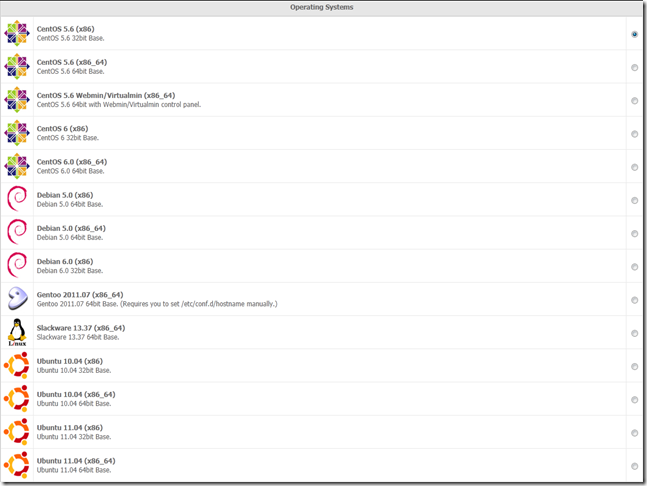
Task: Click the description CentOS 5.6 64bit Base.
Action: 71,71
